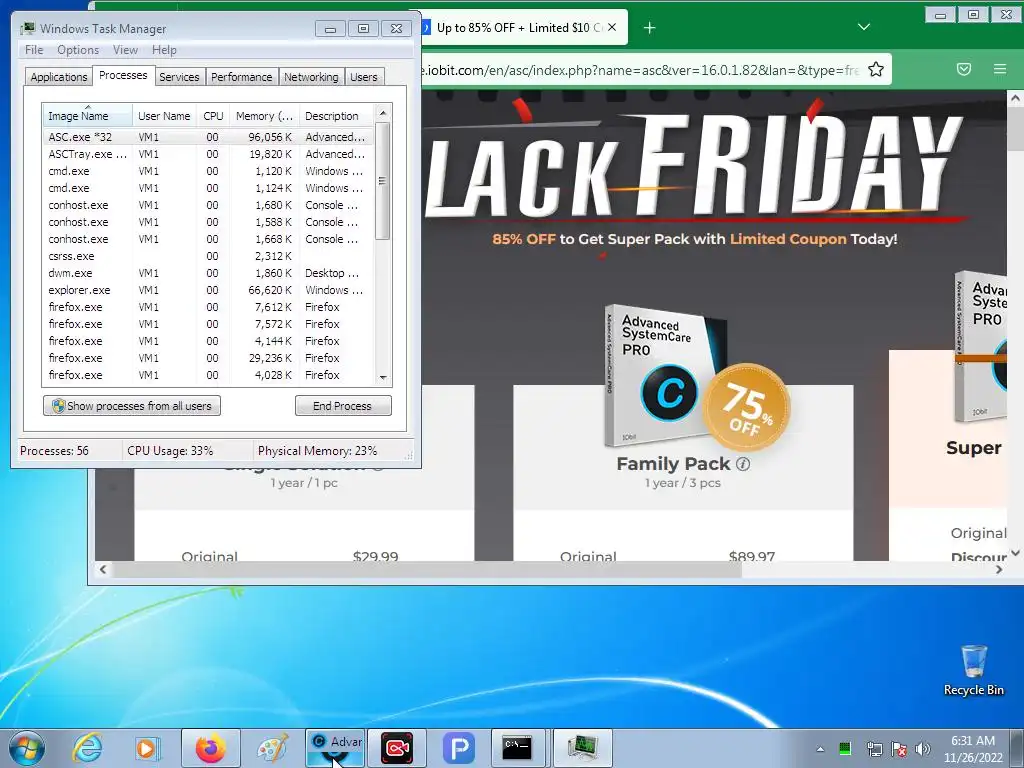Open the File menu in Task Manager
The image size is (1024, 768).
pos(34,50)
